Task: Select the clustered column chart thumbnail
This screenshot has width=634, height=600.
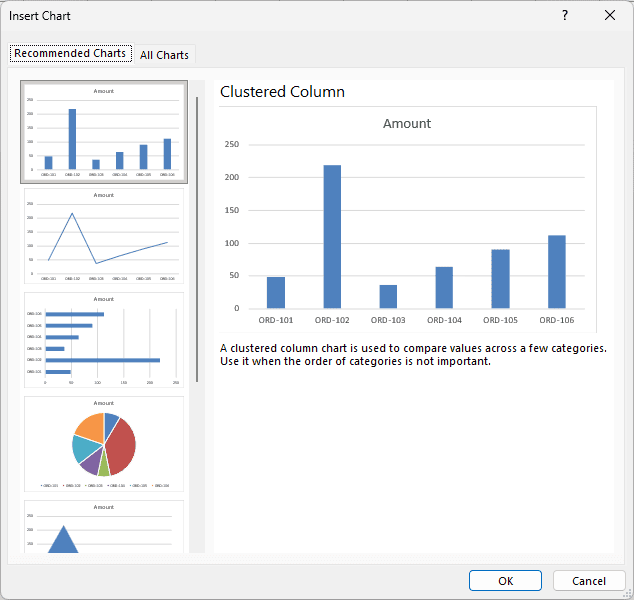Action: [x=104, y=132]
